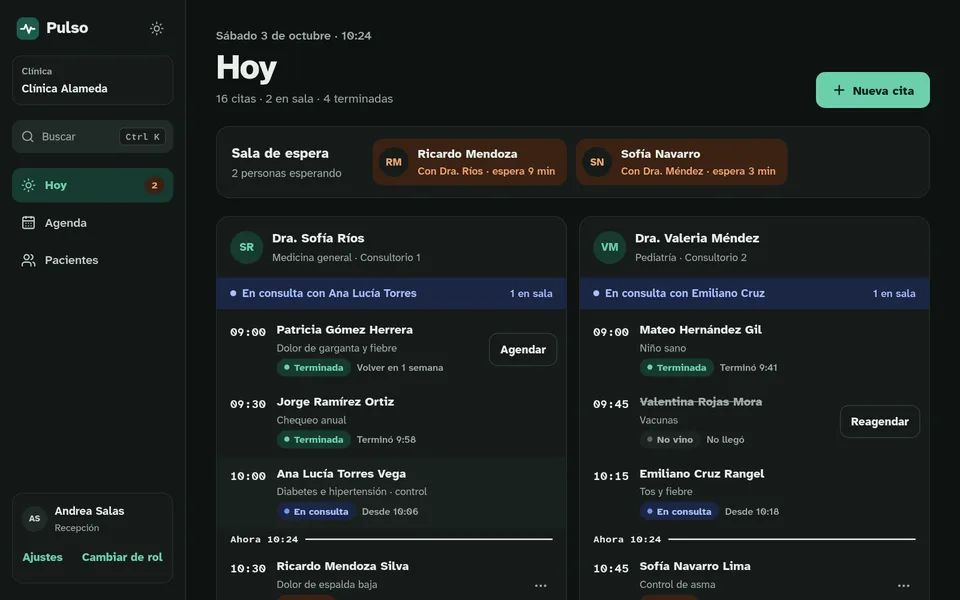Click the RM avatar in waiting room
Viewport: 960px width, 600px height.
(394, 162)
